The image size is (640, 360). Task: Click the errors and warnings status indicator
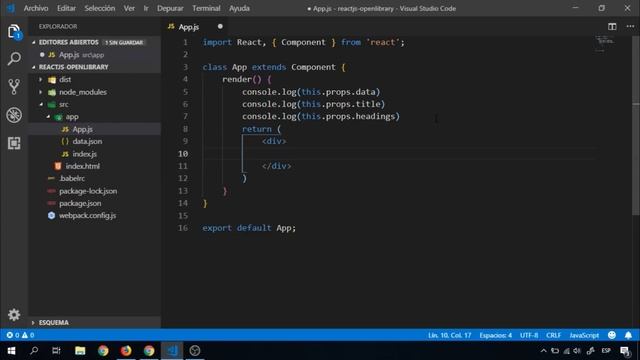(20, 335)
